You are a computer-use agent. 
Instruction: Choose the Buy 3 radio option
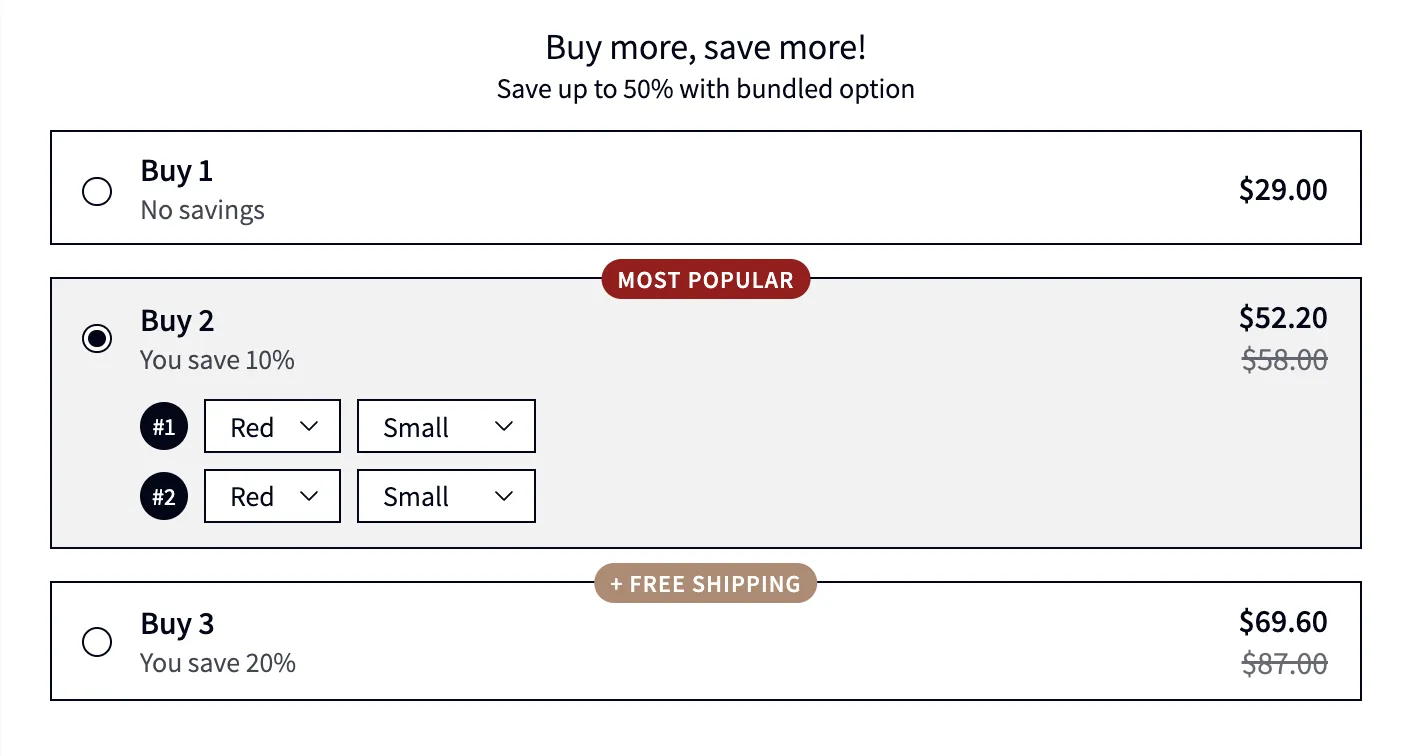point(97,642)
